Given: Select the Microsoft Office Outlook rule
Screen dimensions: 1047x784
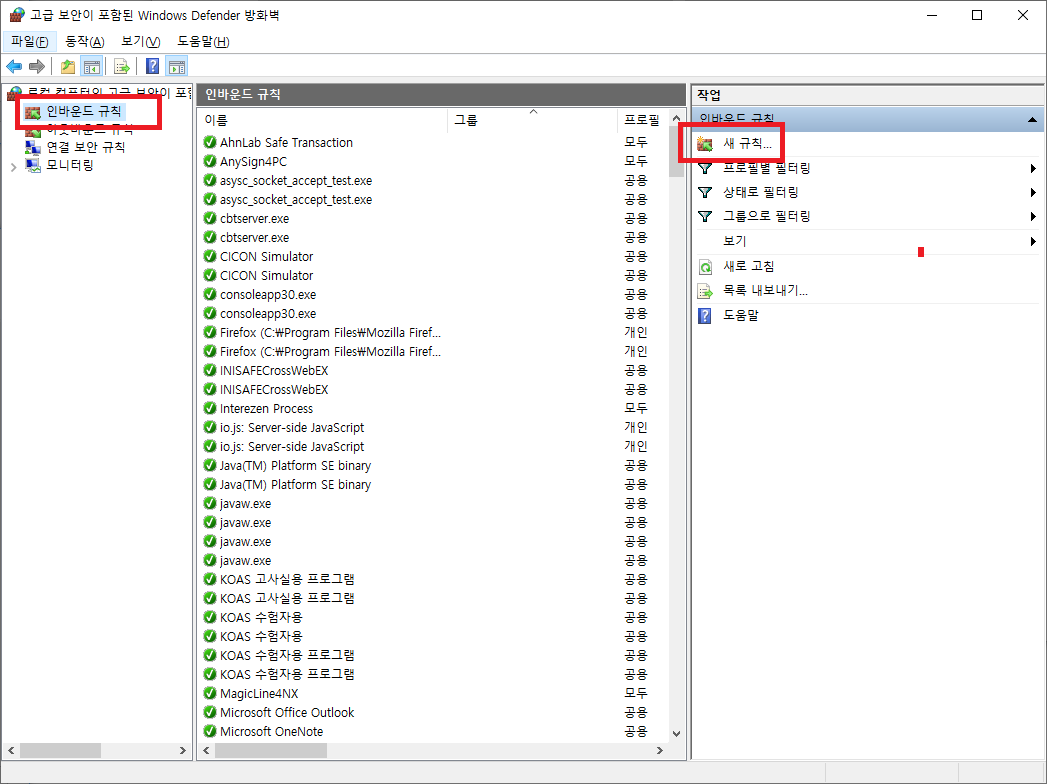Looking at the screenshot, I should click(x=287, y=713).
